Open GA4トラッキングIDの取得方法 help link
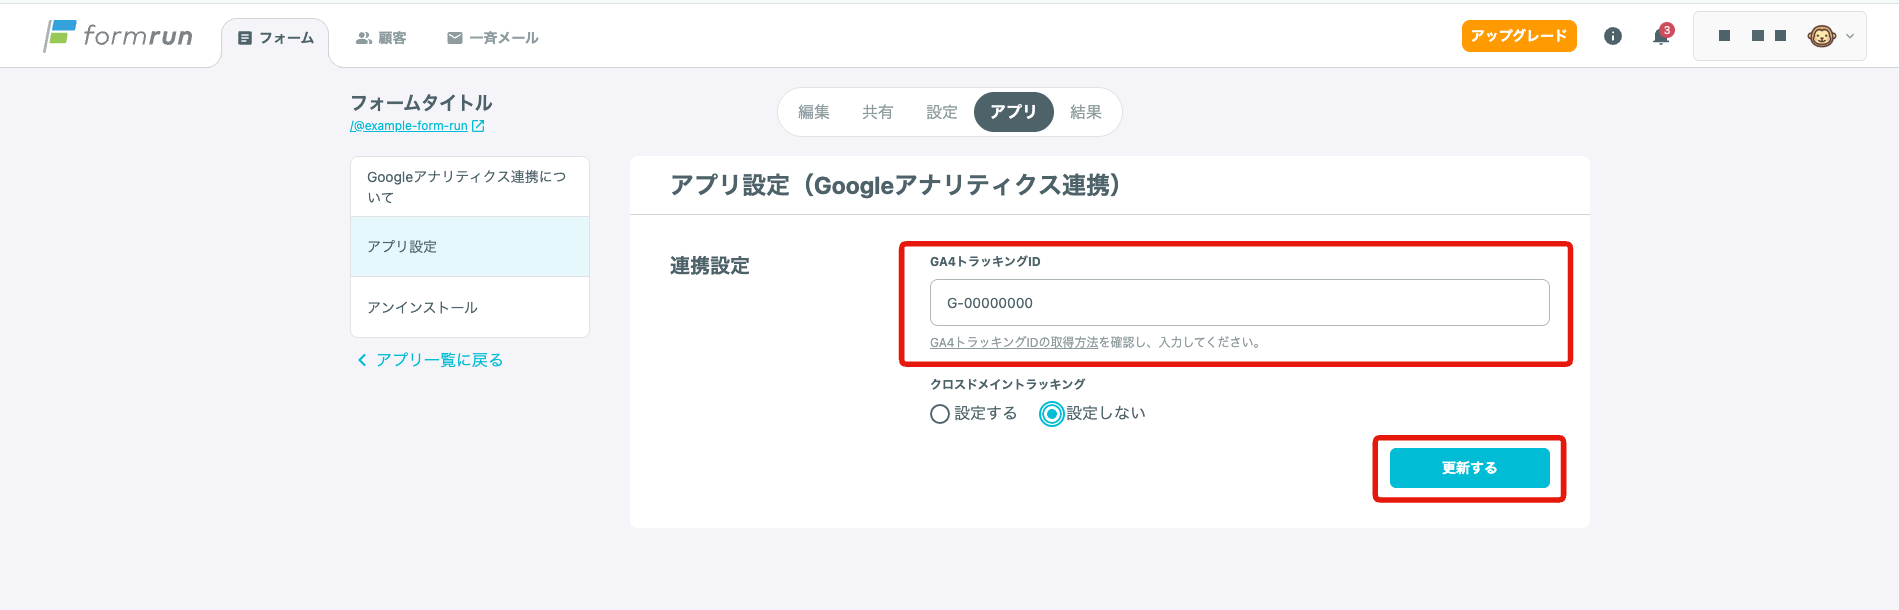This screenshot has width=1899, height=610. click(1014, 342)
